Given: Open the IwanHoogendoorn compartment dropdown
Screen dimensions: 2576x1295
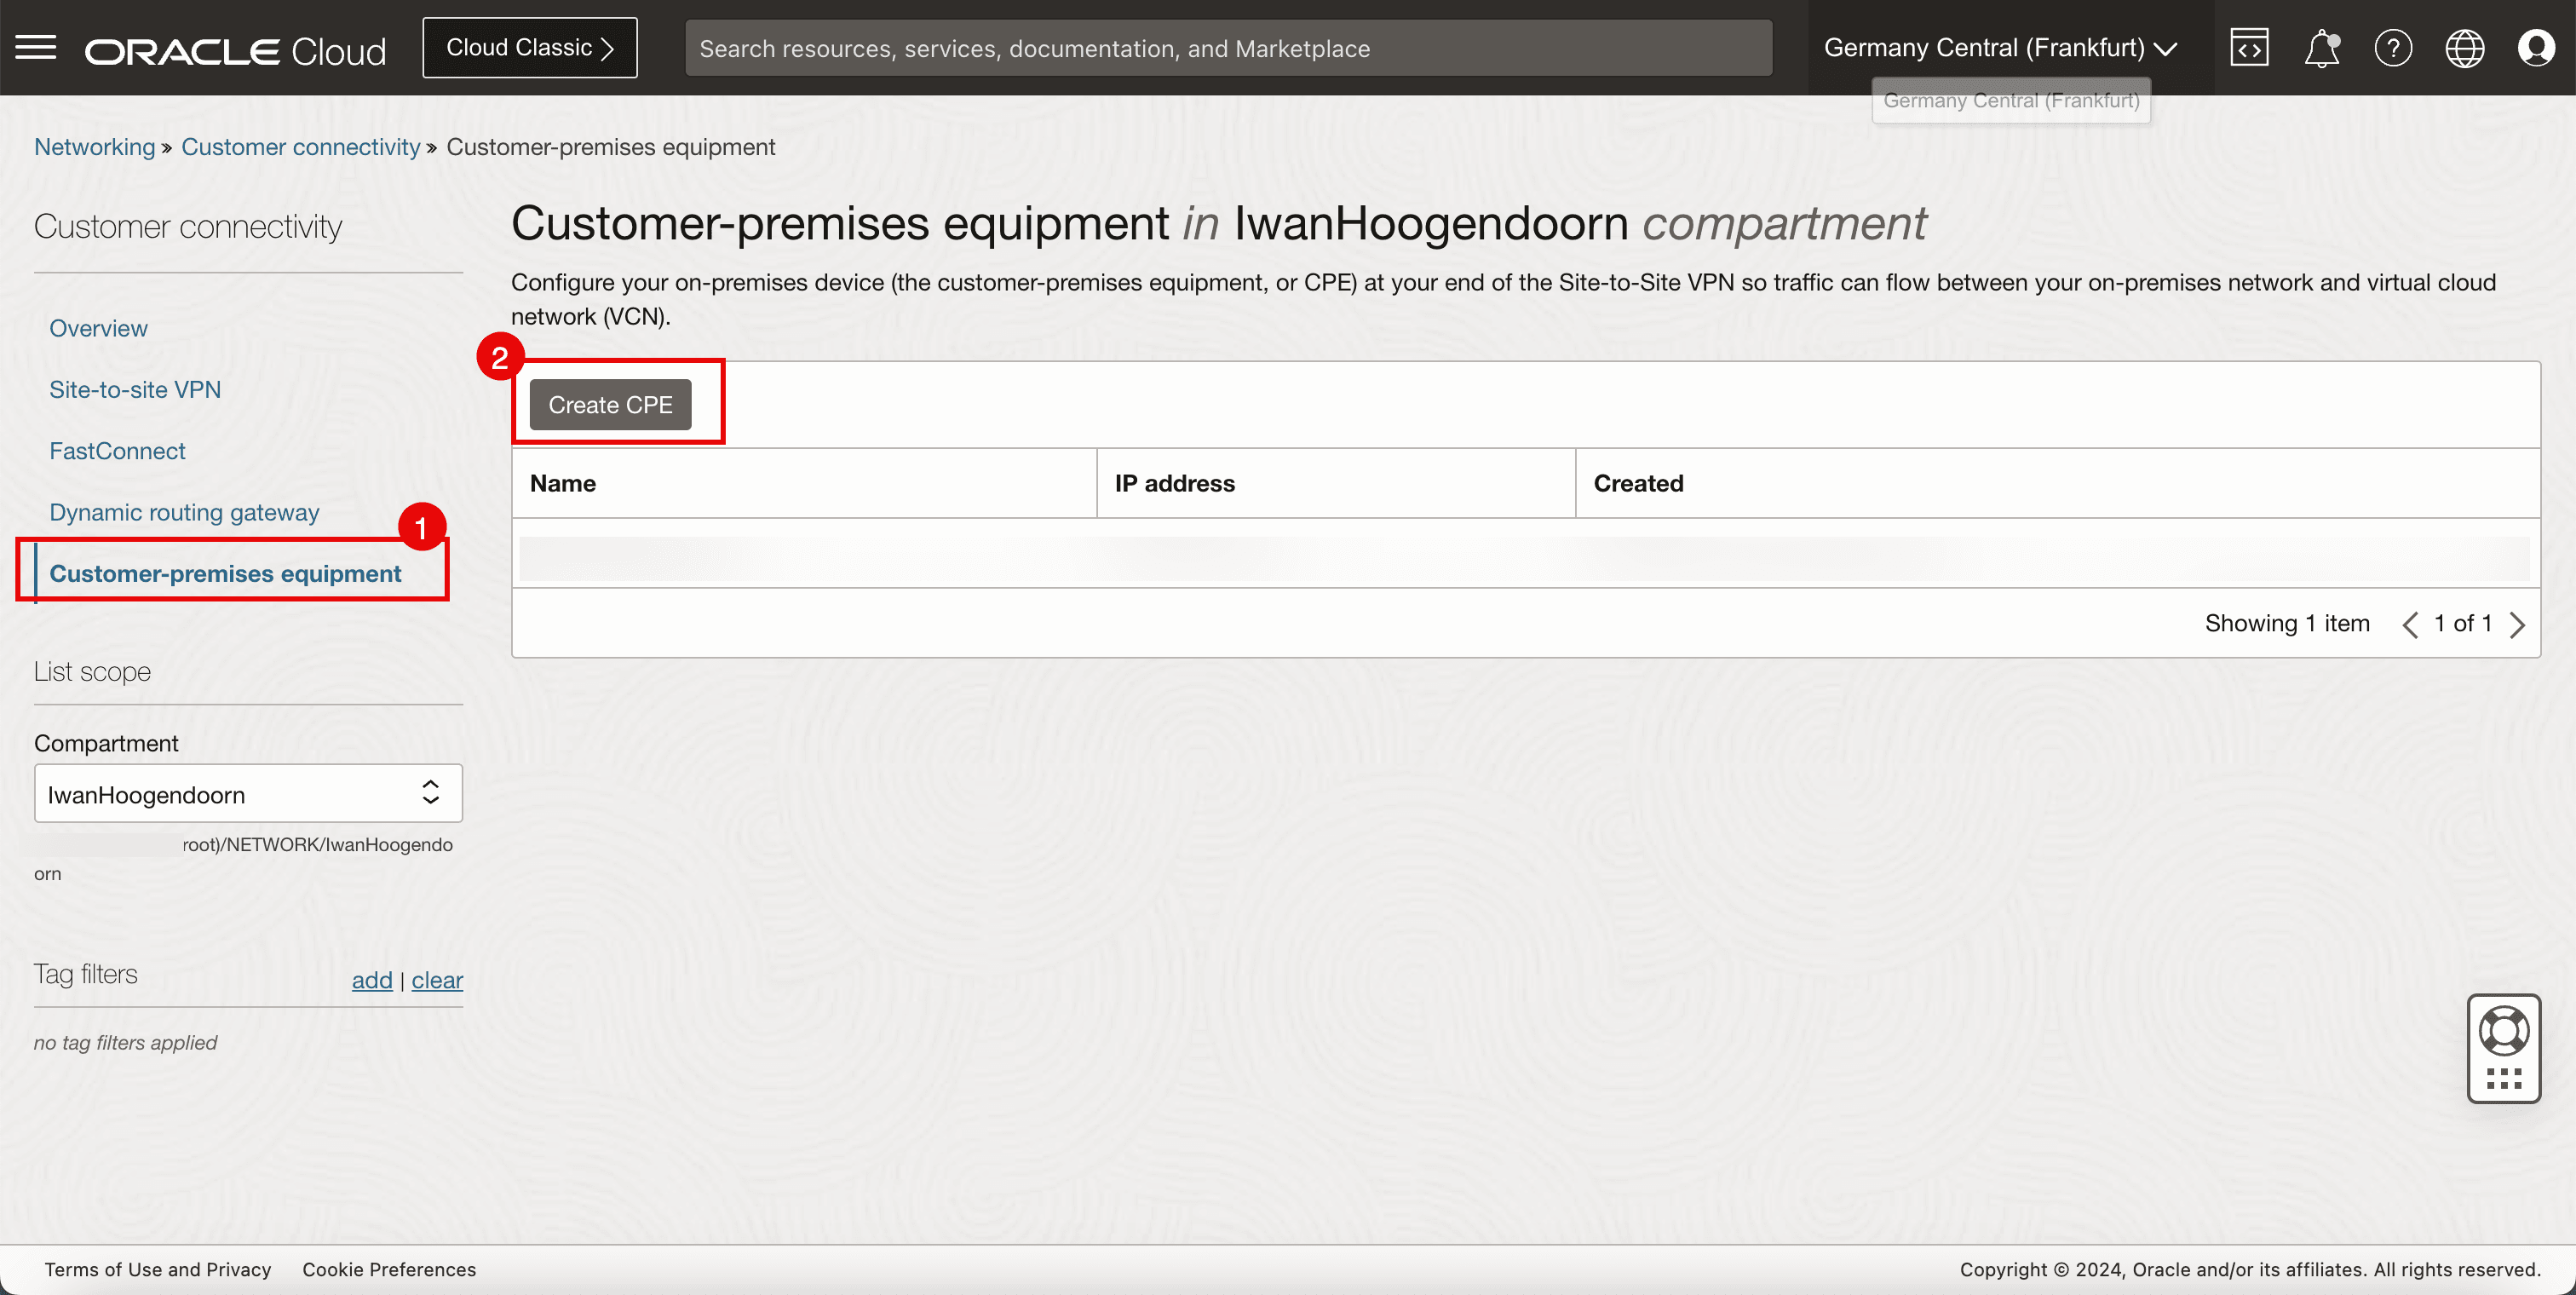Looking at the screenshot, I should click(248, 794).
